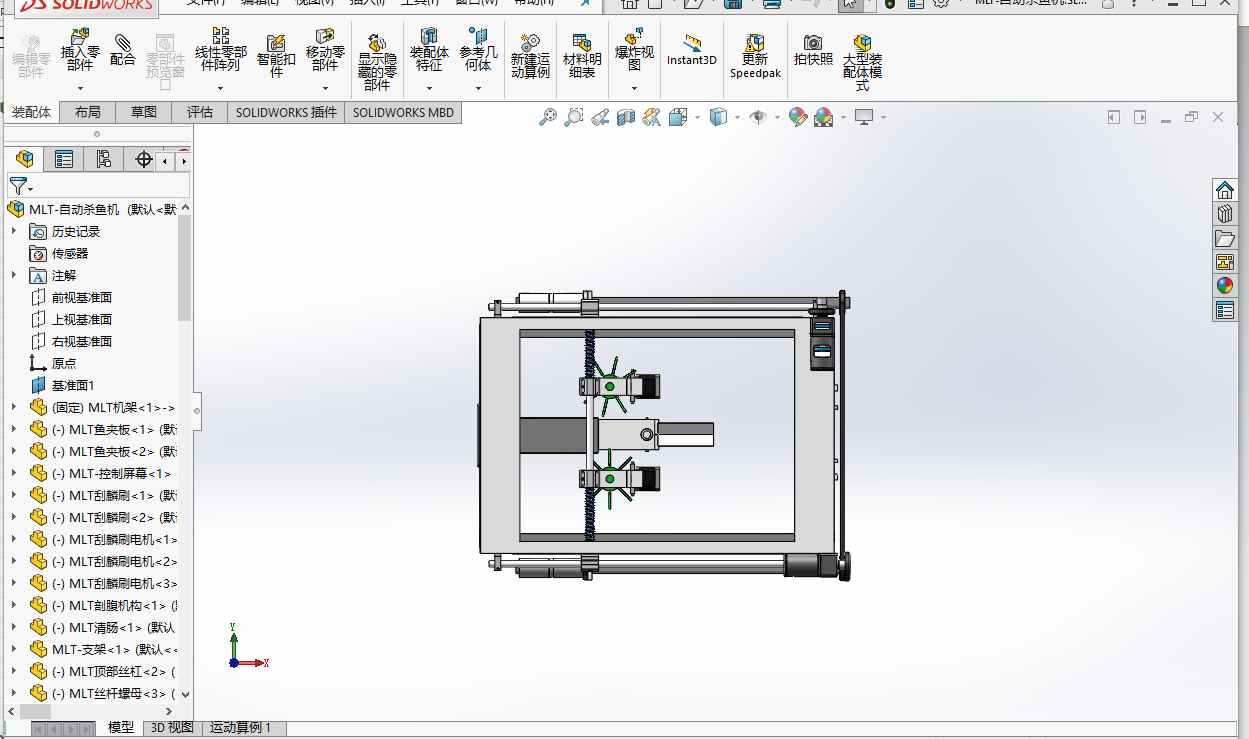Open the Smart Fasteners (智能扣件) tool
This screenshot has height=739, width=1249.
(276, 56)
